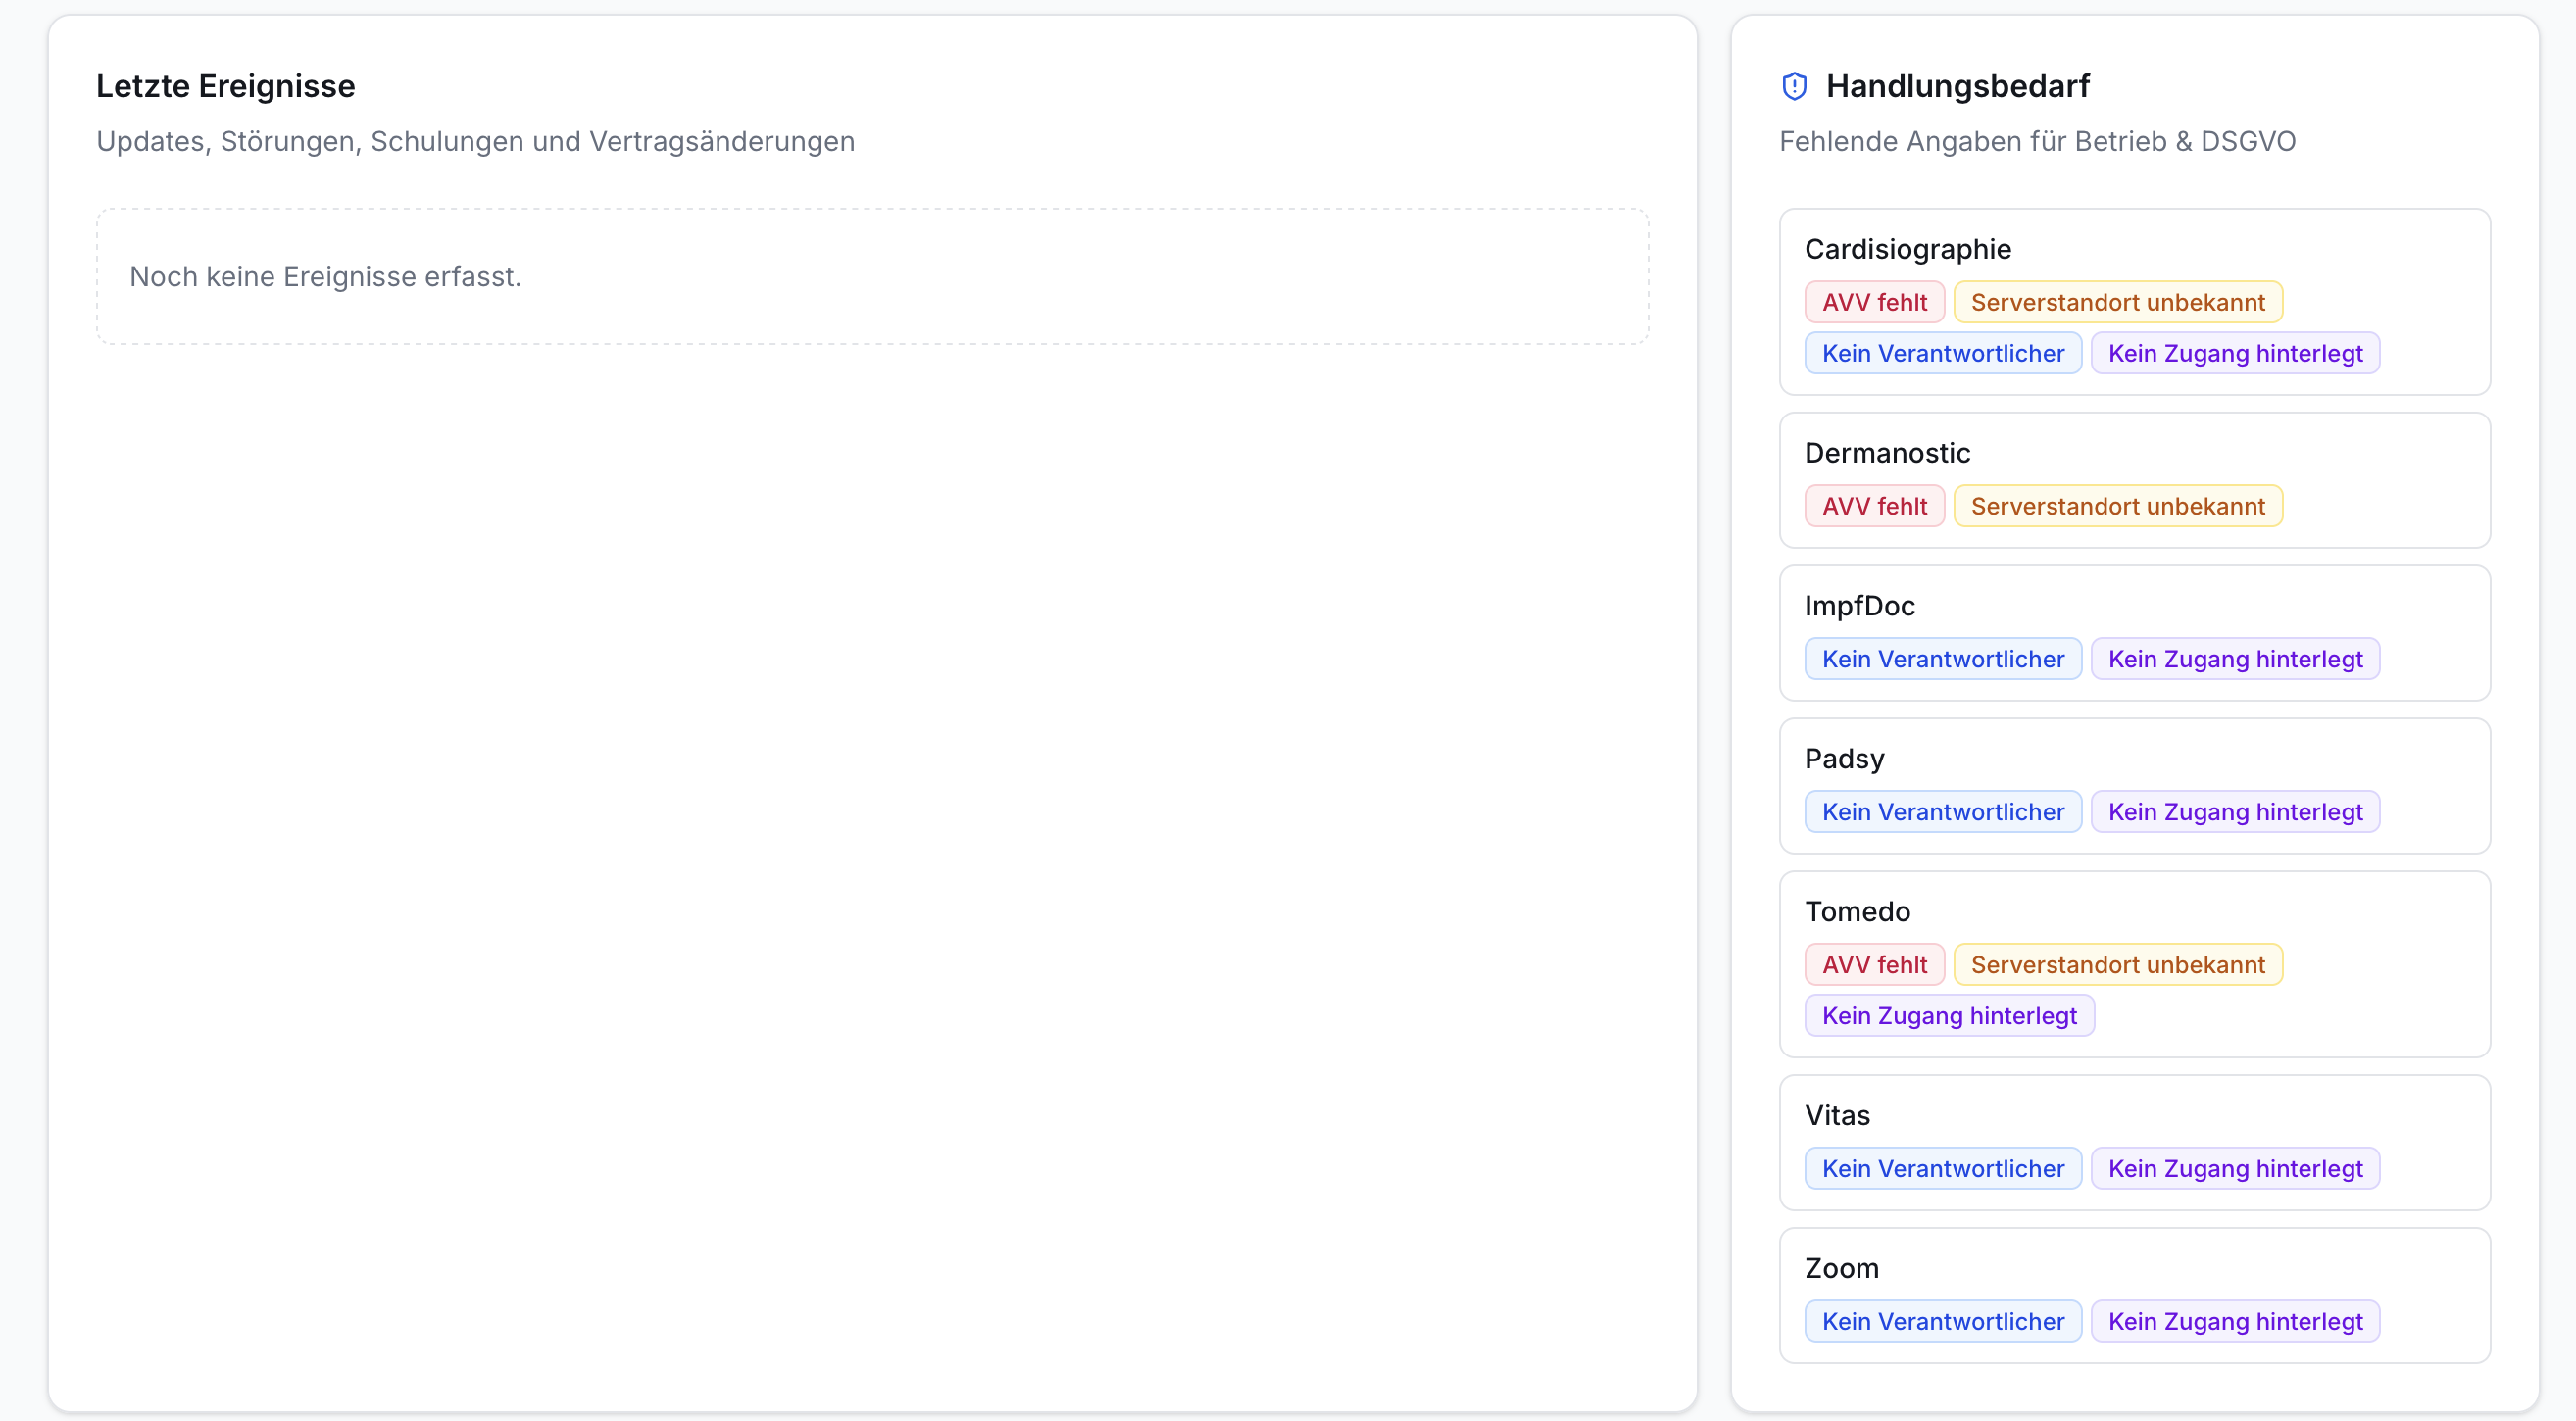Open the ImpfDoc entry

click(x=2134, y=633)
